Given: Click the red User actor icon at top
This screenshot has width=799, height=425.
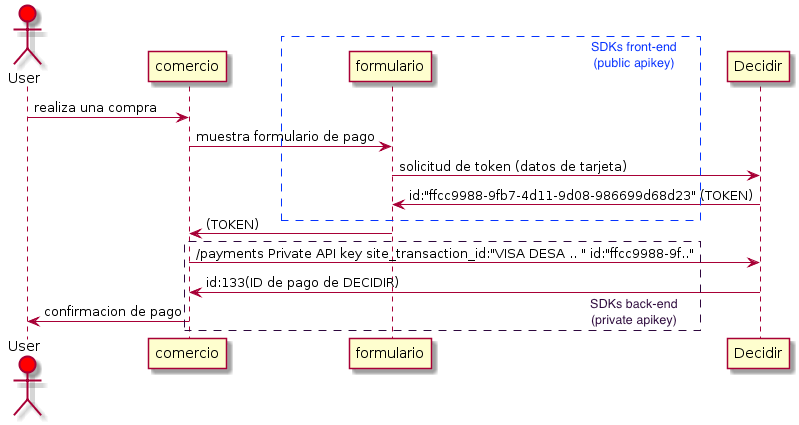Looking at the screenshot, I should click(27, 36).
